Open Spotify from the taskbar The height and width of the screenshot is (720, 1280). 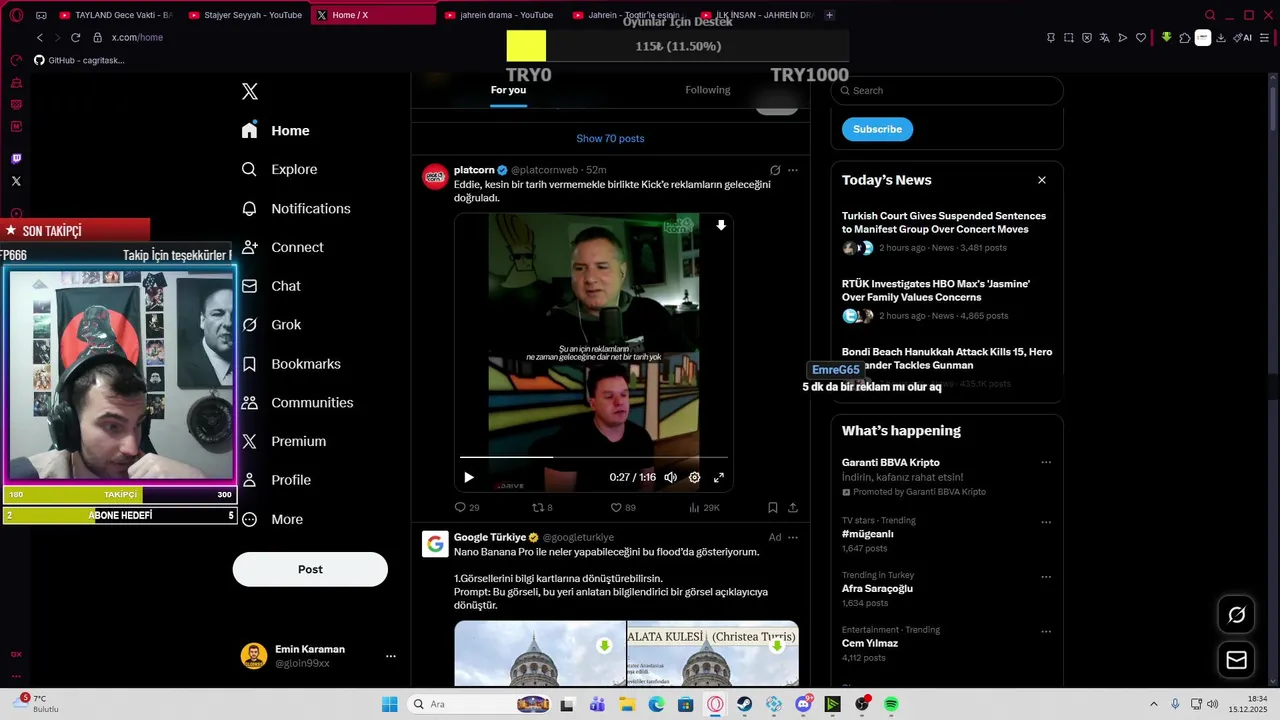point(891,704)
